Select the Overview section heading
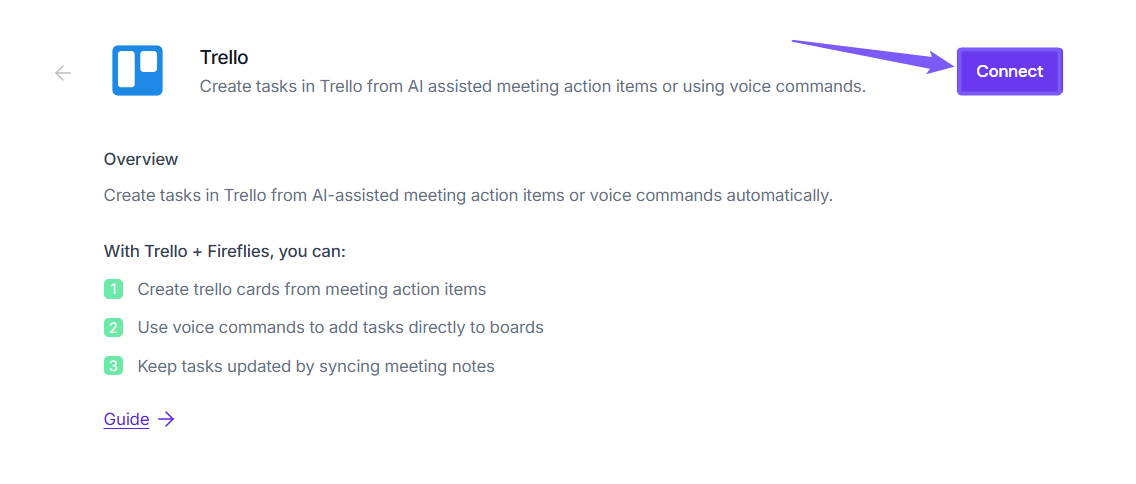Viewport: 1136px width, 484px height. tap(141, 159)
